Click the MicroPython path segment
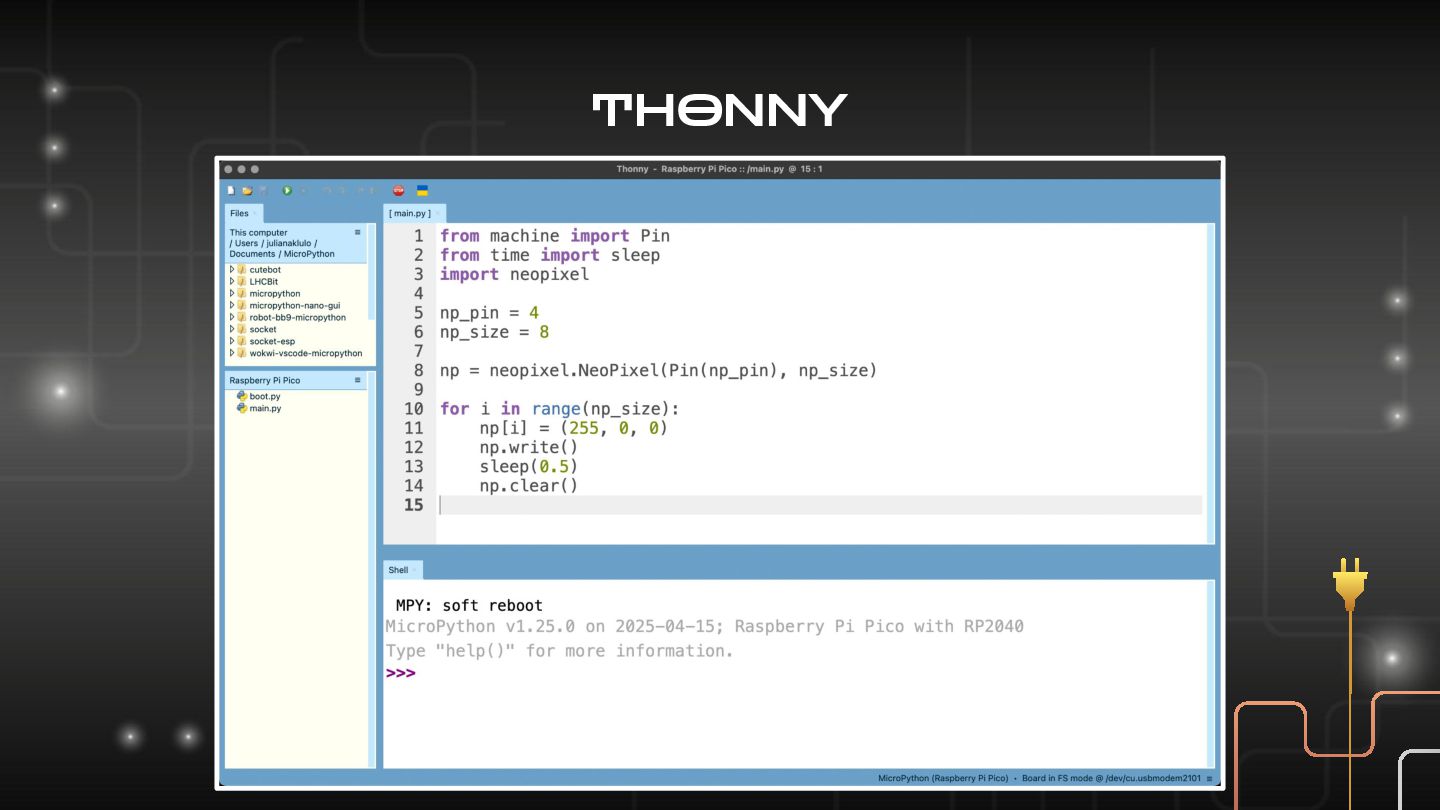1440x810 pixels. (x=309, y=254)
